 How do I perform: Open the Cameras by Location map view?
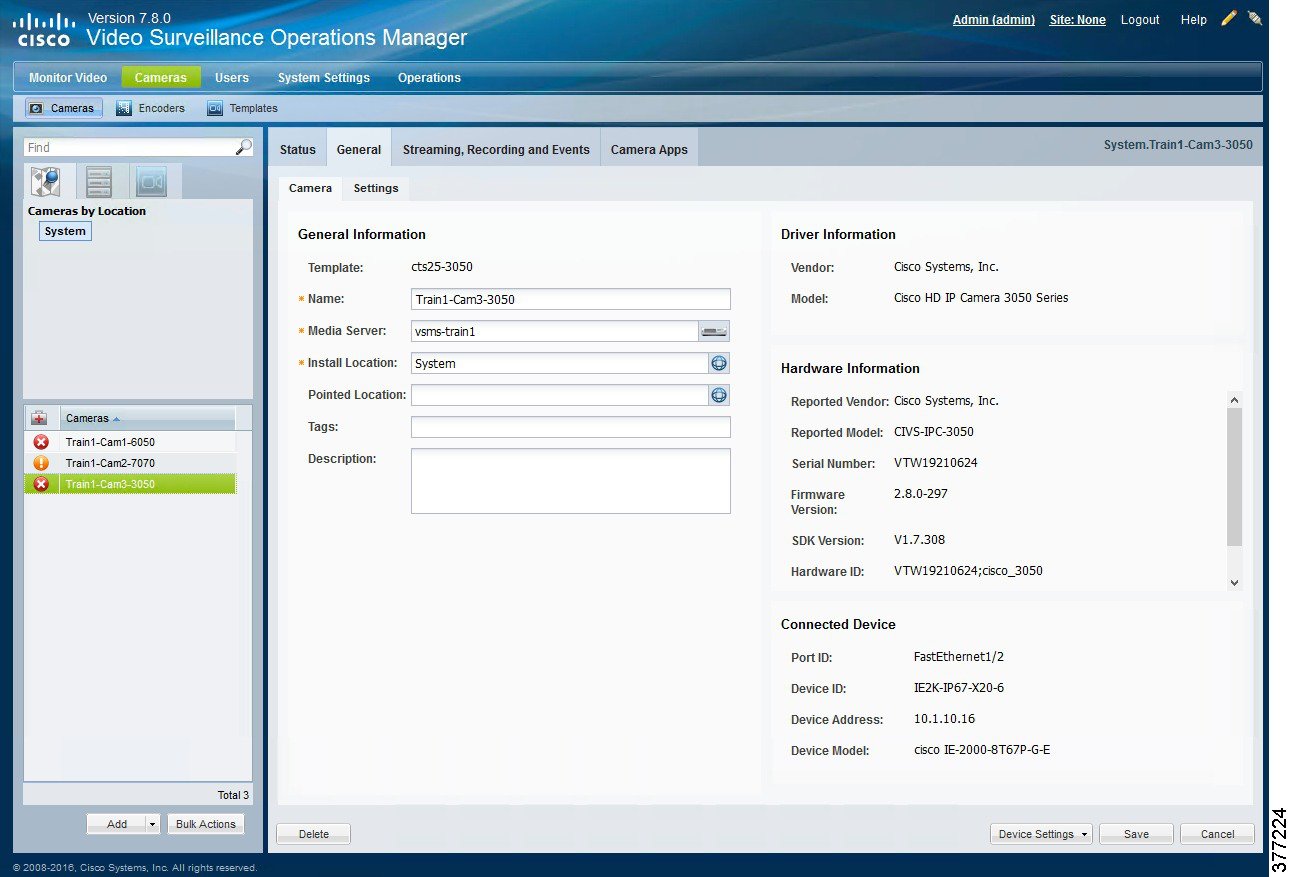click(46, 181)
